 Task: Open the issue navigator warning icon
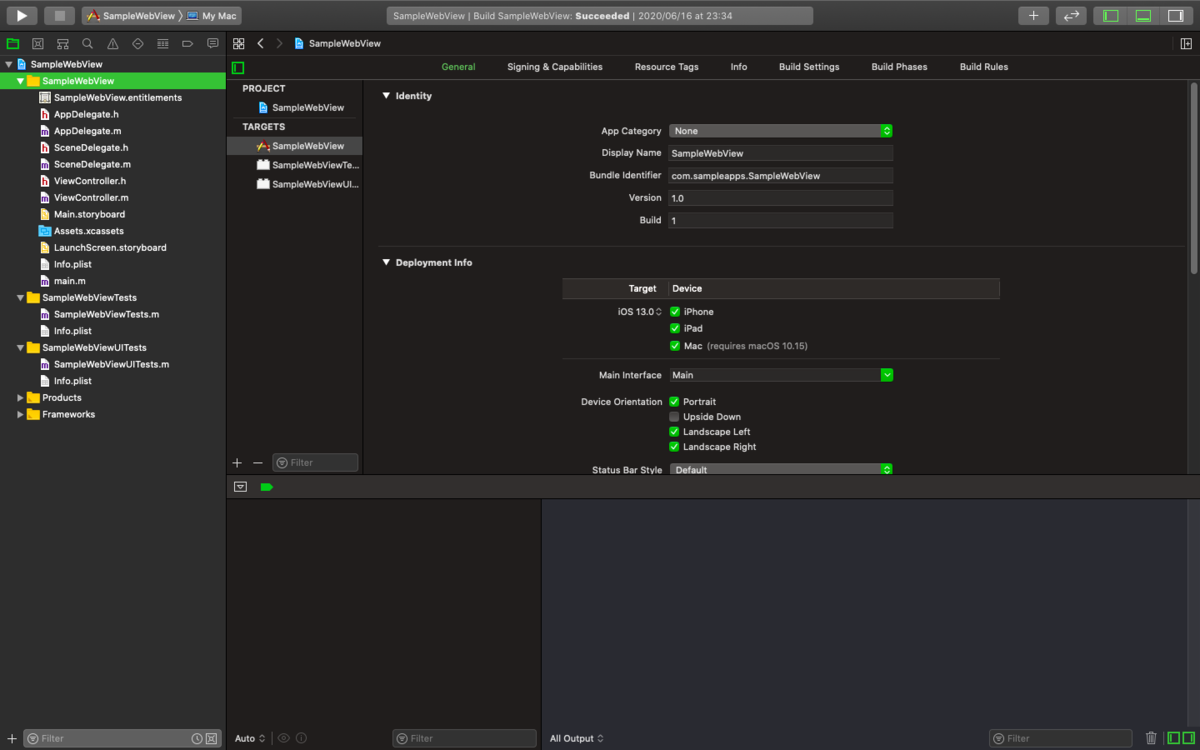(x=113, y=44)
